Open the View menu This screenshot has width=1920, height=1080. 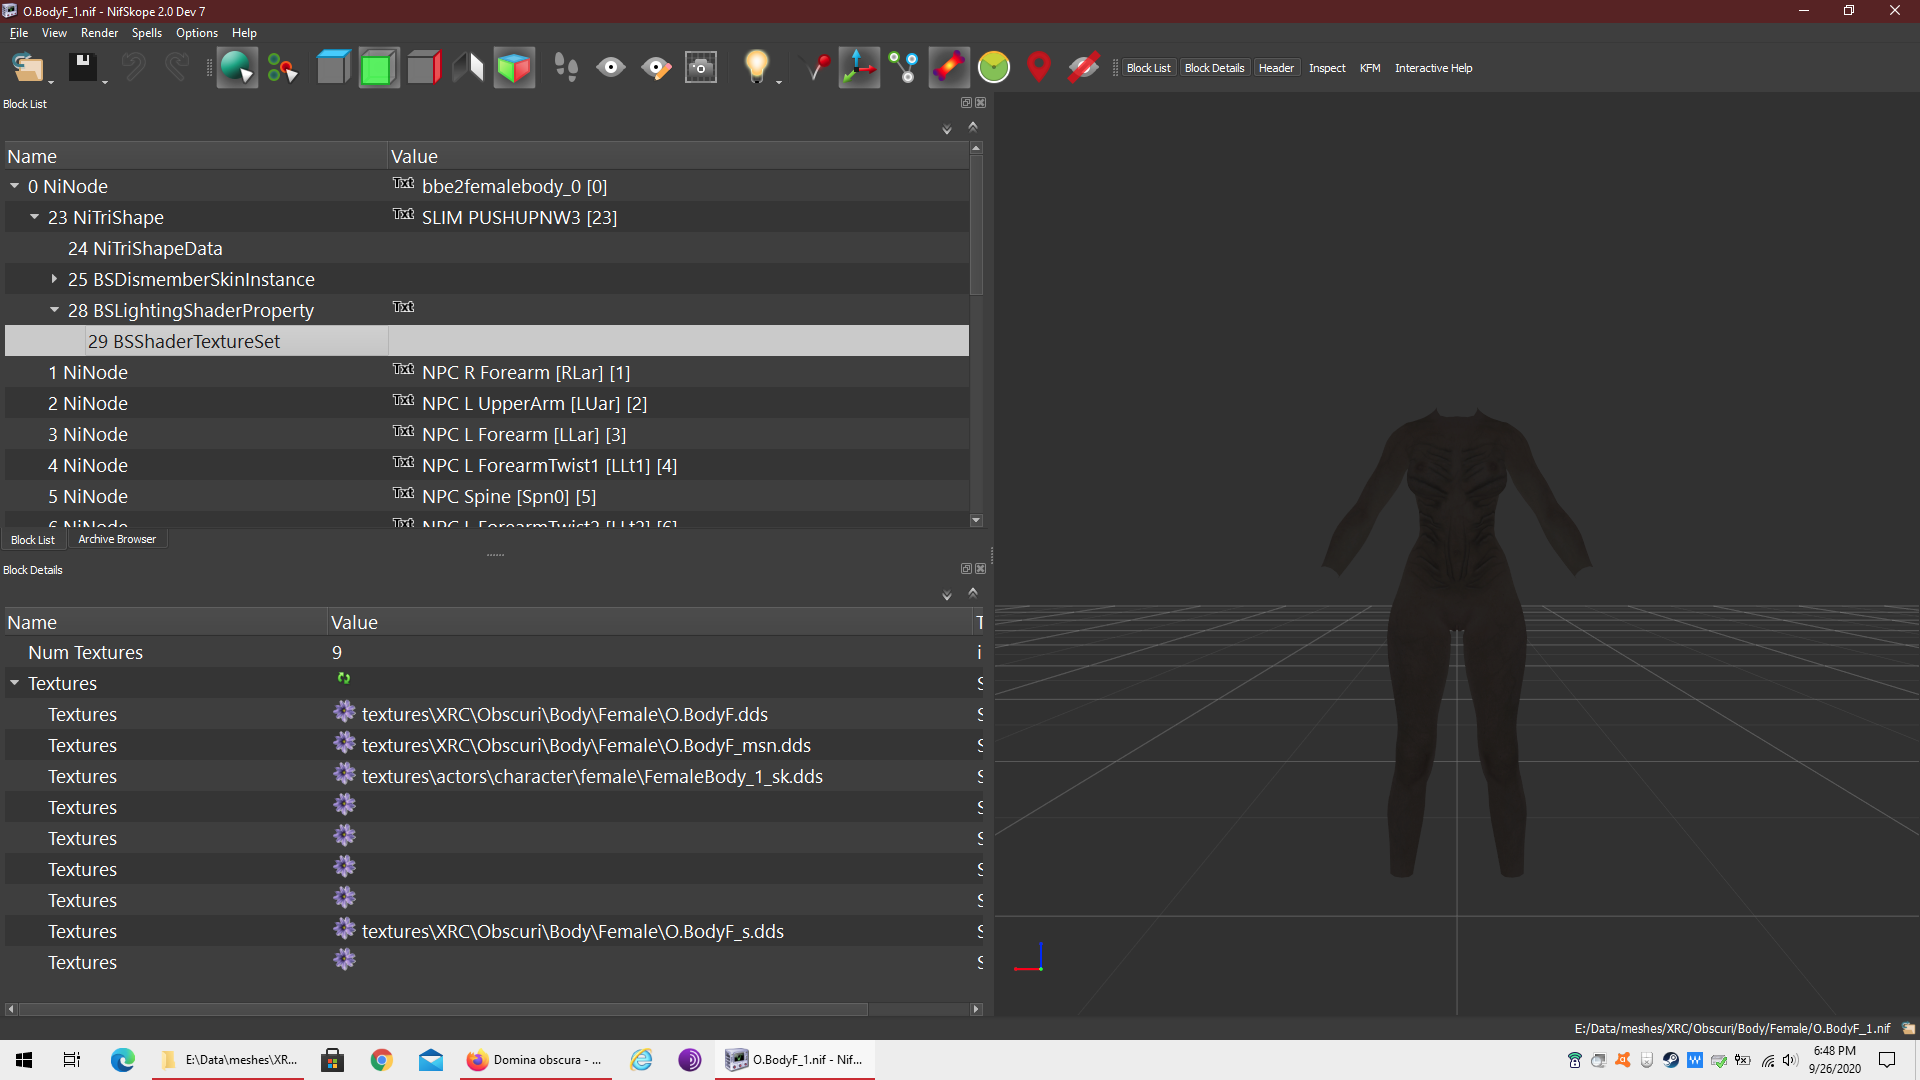point(54,33)
